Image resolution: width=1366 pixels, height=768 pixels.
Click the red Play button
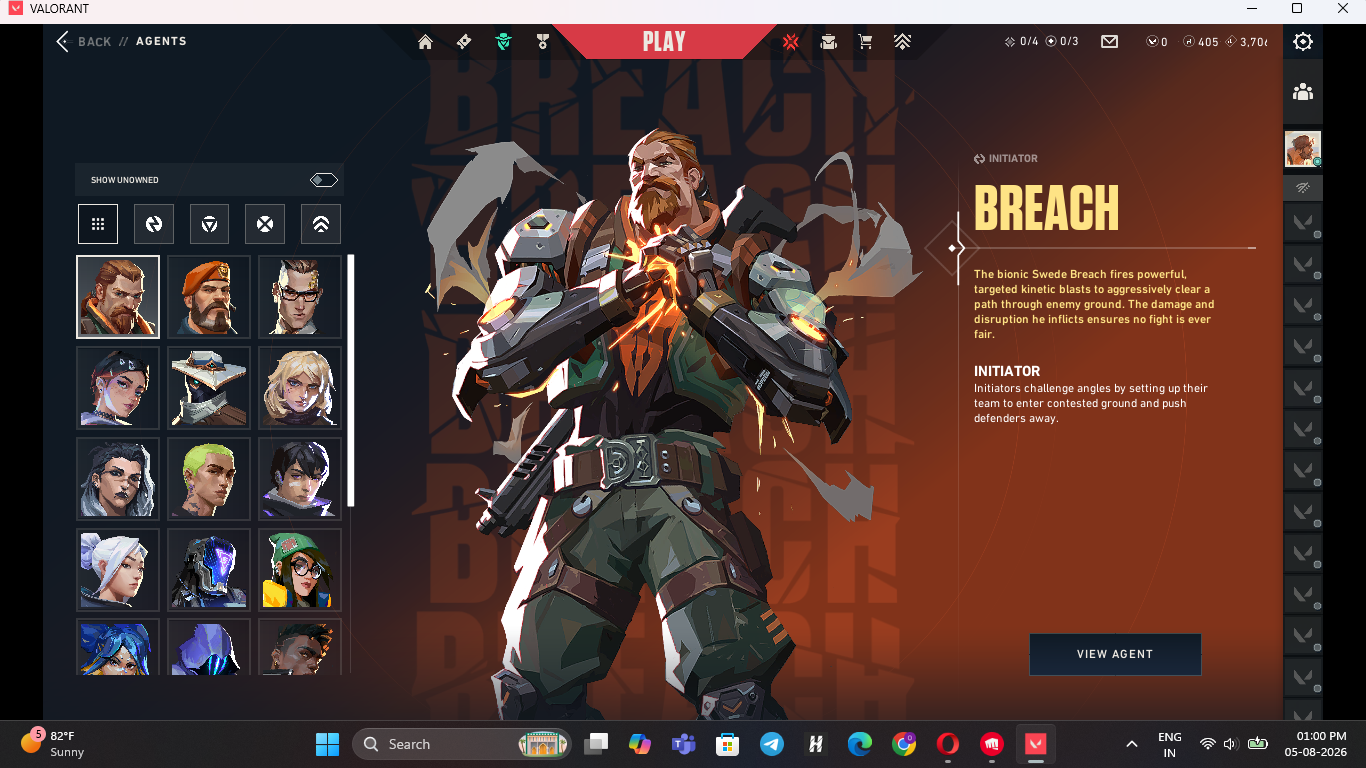point(664,42)
